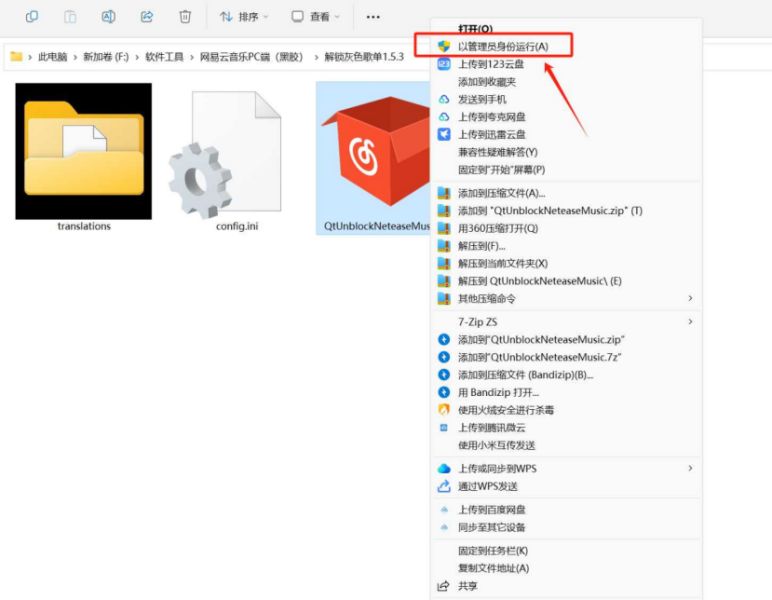Choose 用360压缩打开(Q)
The height and width of the screenshot is (600, 772).
click(566, 228)
